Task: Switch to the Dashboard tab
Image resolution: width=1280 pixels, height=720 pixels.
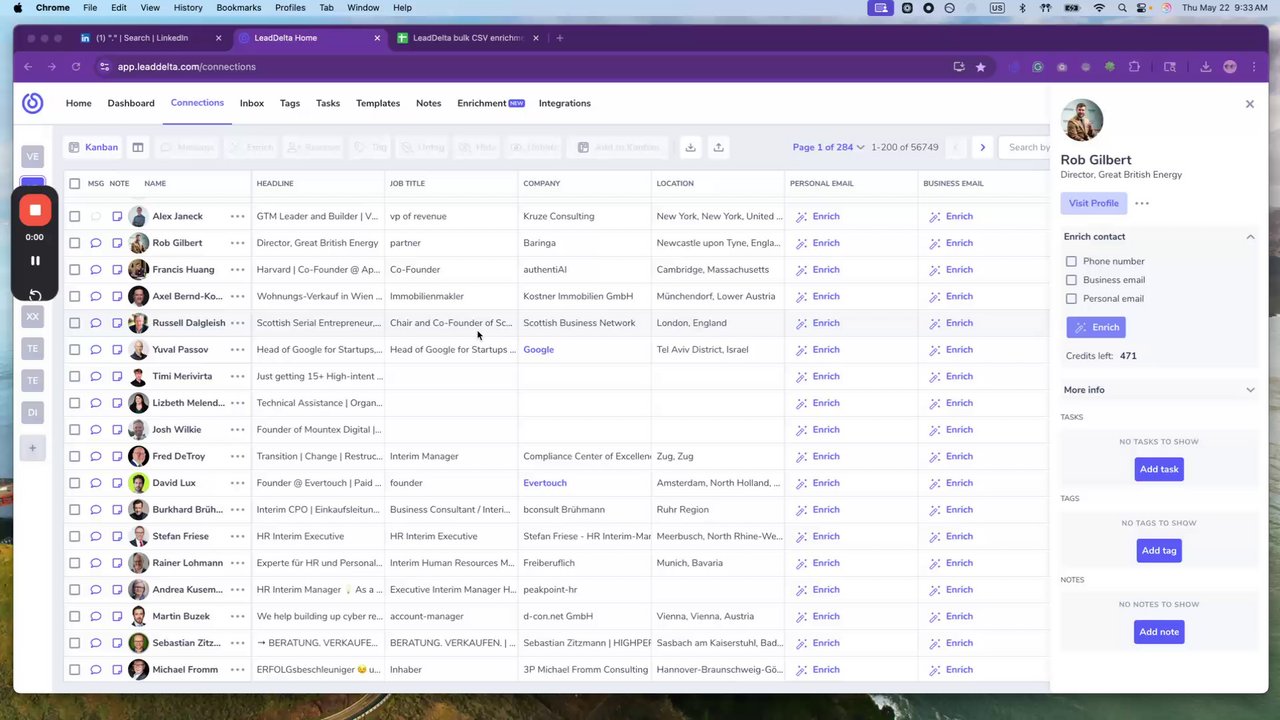Action: point(131,103)
